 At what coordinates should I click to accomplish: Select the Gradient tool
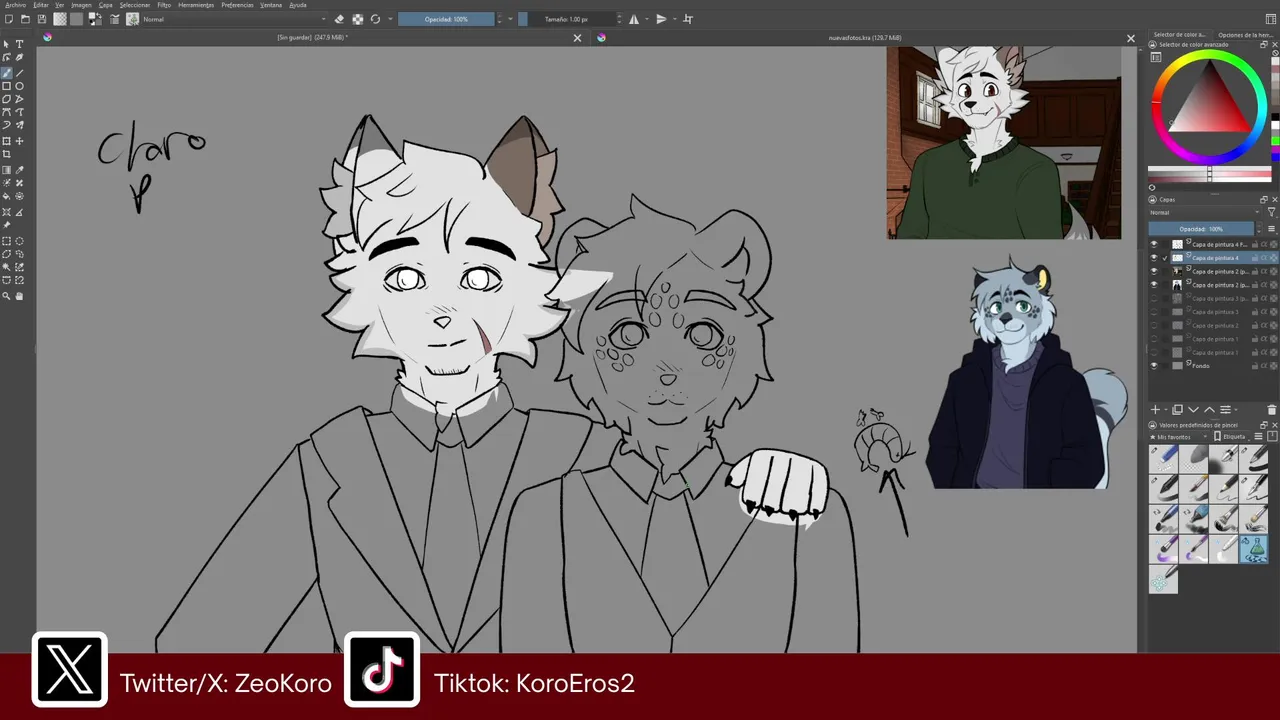[6, 169]
